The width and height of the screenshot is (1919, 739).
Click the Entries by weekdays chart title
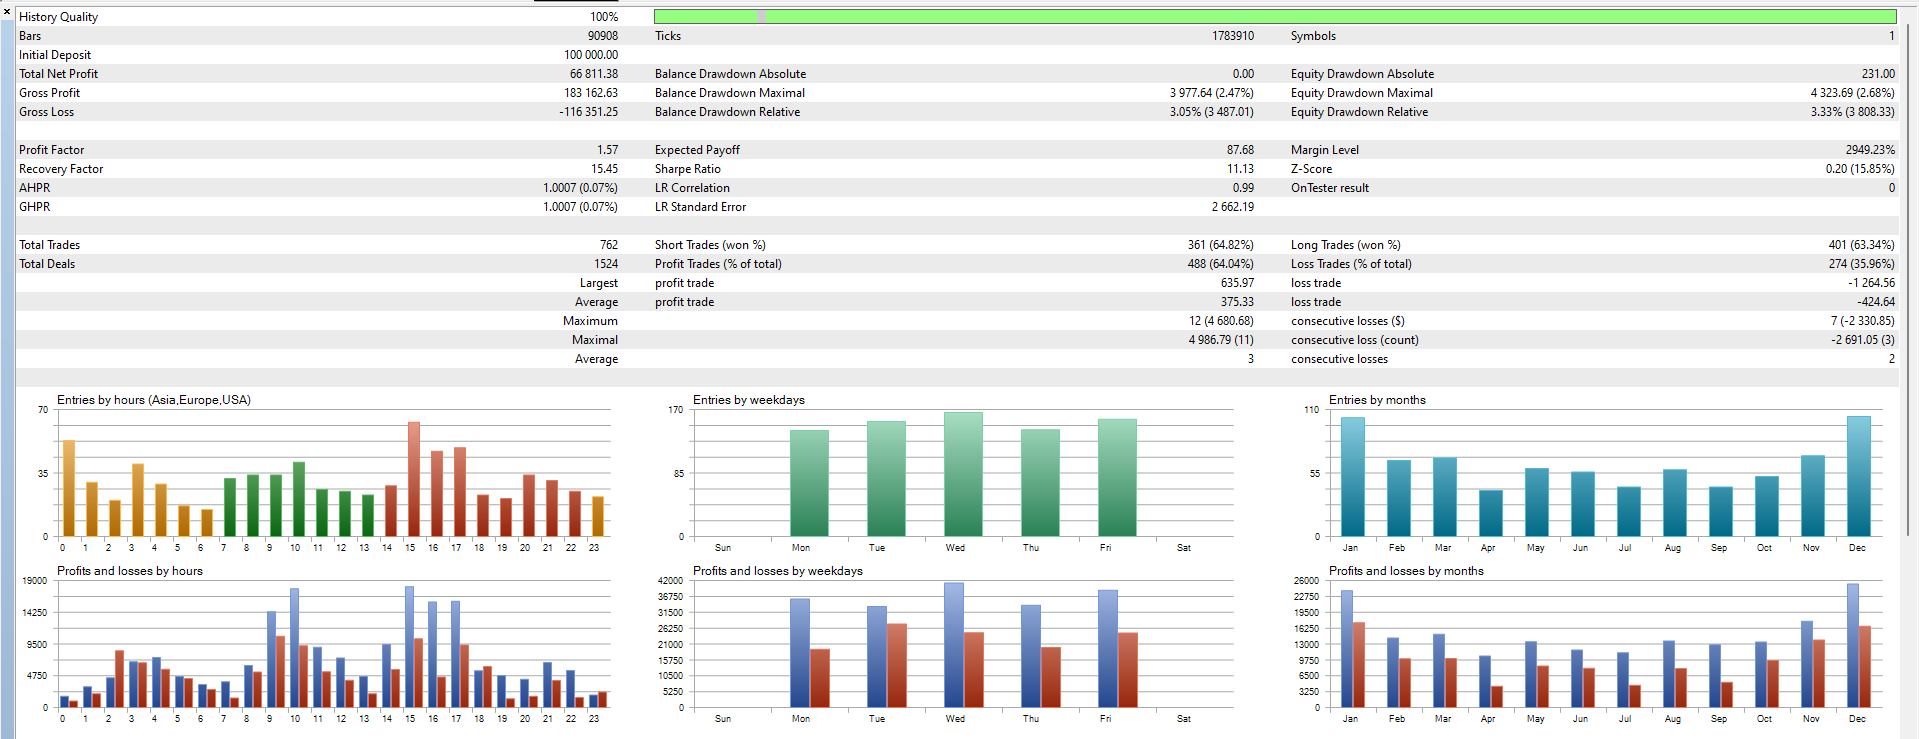pyautogui.click(x=748, y=400)
